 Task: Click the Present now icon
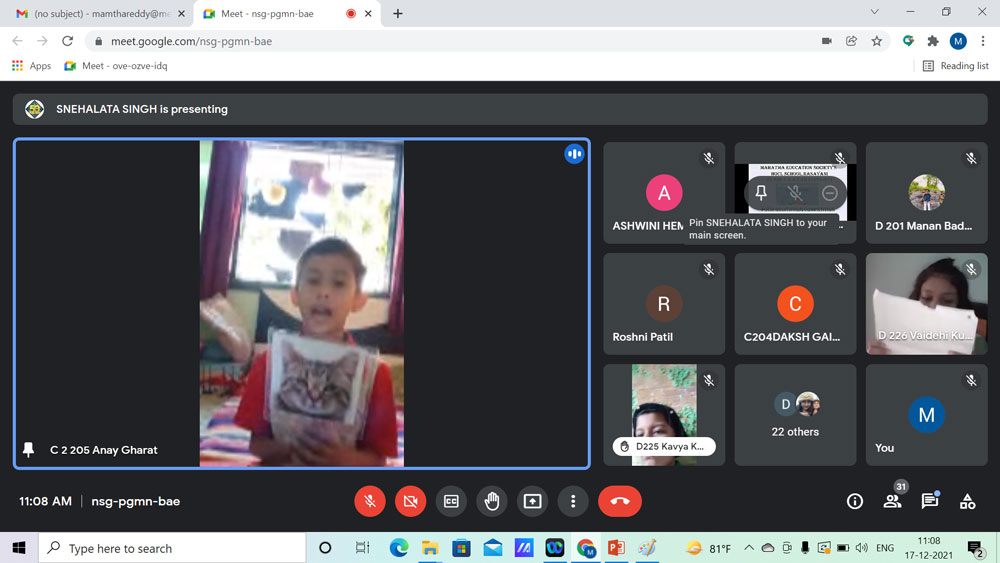(532, 501)
